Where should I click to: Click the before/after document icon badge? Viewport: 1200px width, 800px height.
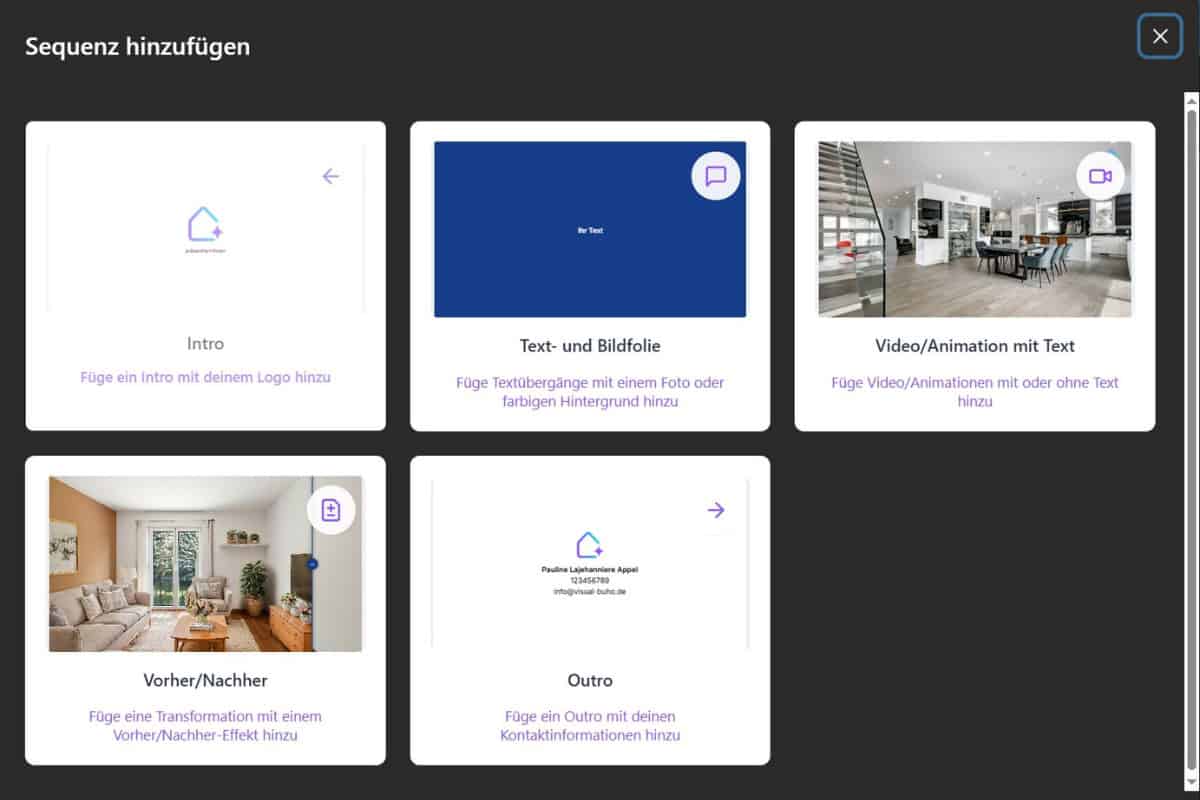331,511
